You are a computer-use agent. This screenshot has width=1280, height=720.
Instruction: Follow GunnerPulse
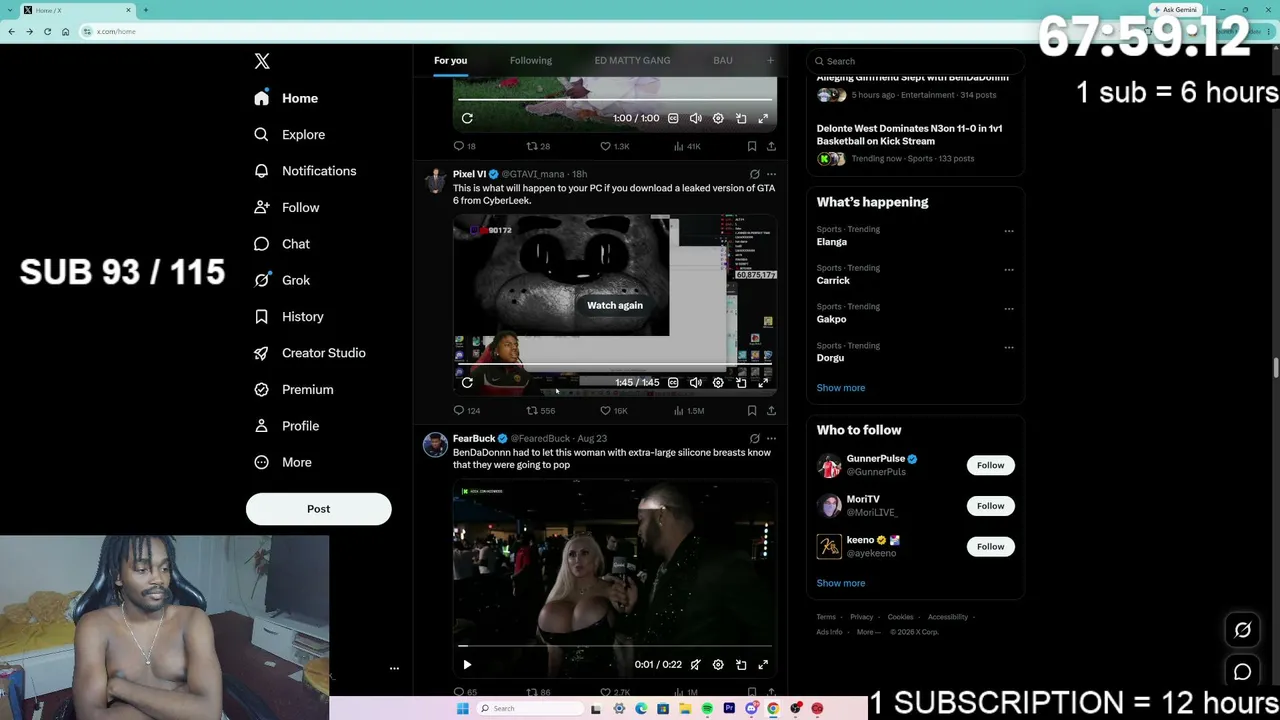tap(990, 465)
